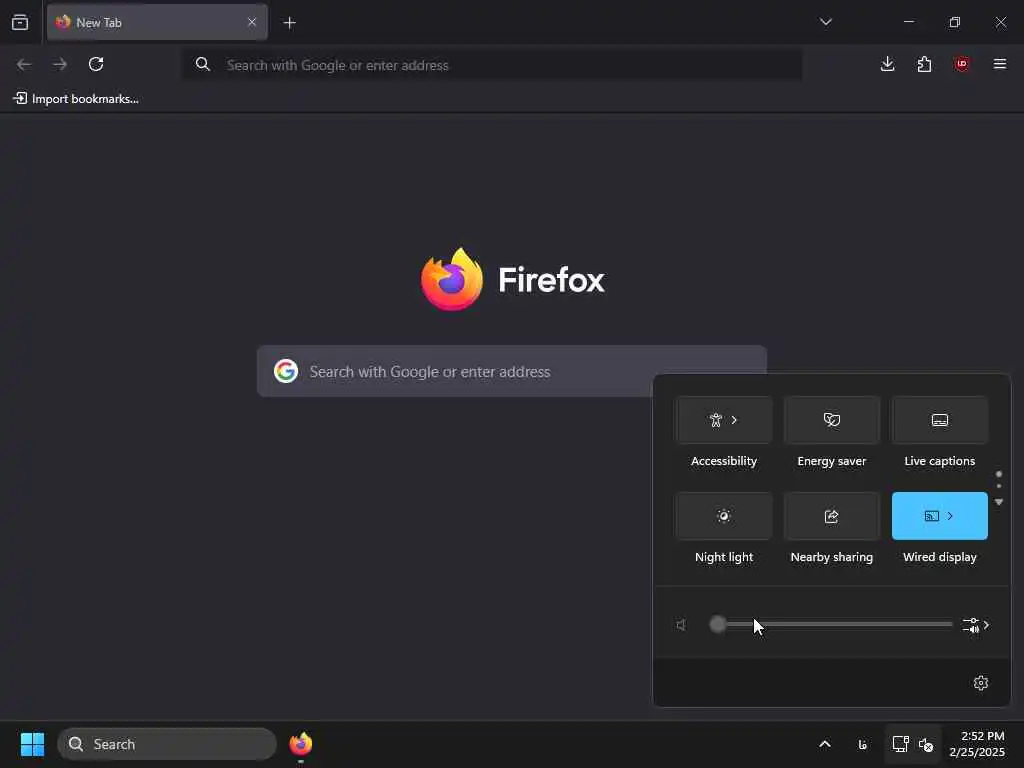
Task: Click the address bar magnifier icon
Action: (x=202, y=64)
